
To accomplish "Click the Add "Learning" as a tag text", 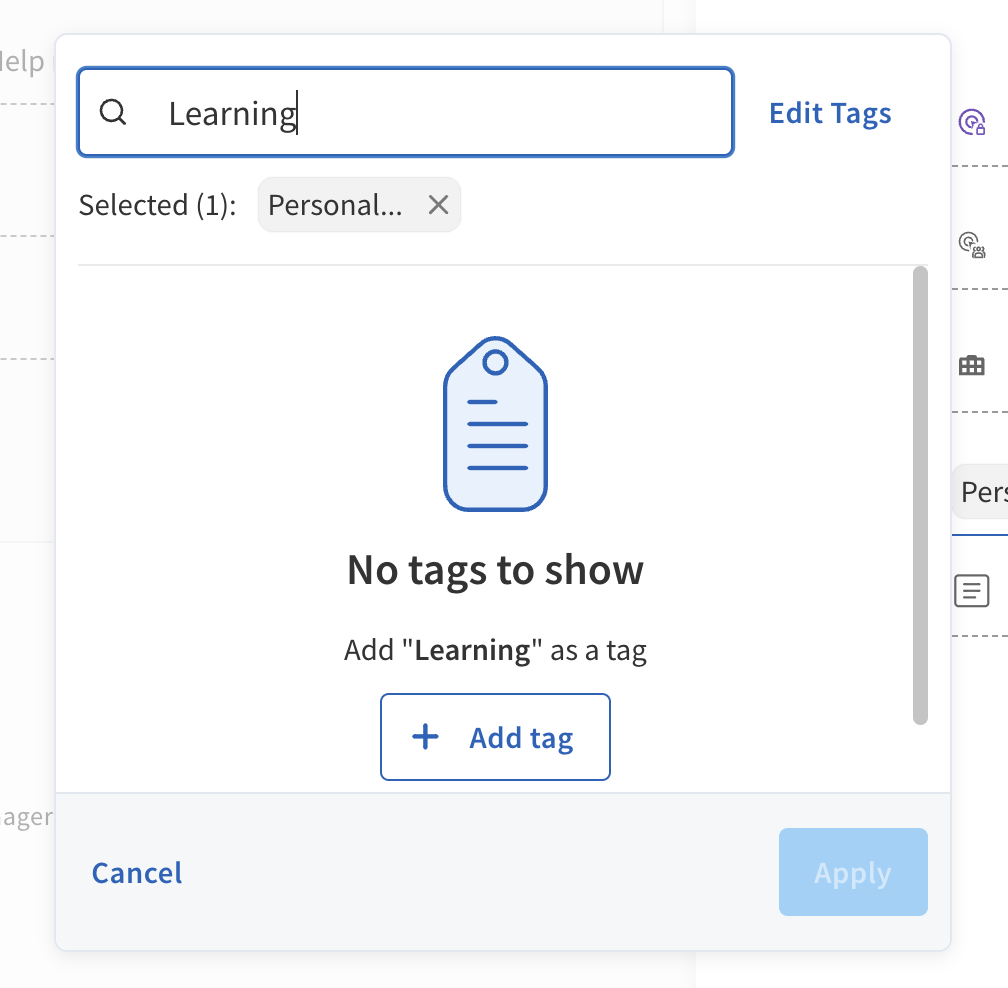I will (x=495, y=651).
